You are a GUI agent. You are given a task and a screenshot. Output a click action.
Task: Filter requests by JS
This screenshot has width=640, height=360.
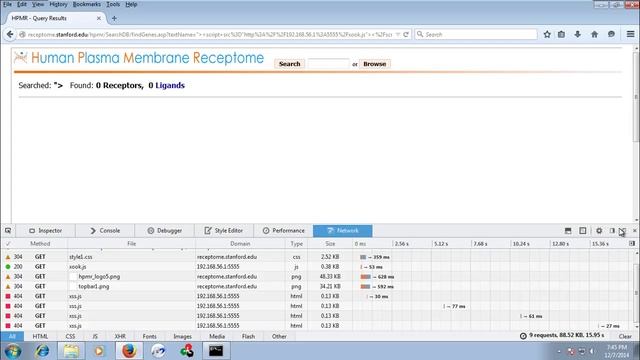95,336
